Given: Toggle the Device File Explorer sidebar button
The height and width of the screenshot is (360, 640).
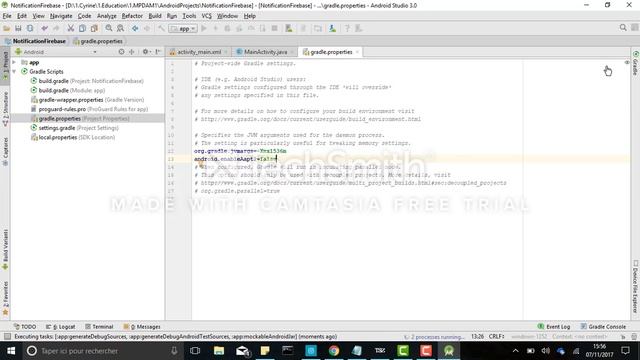Looking at the screenshot, I should [x=636, y=287].
